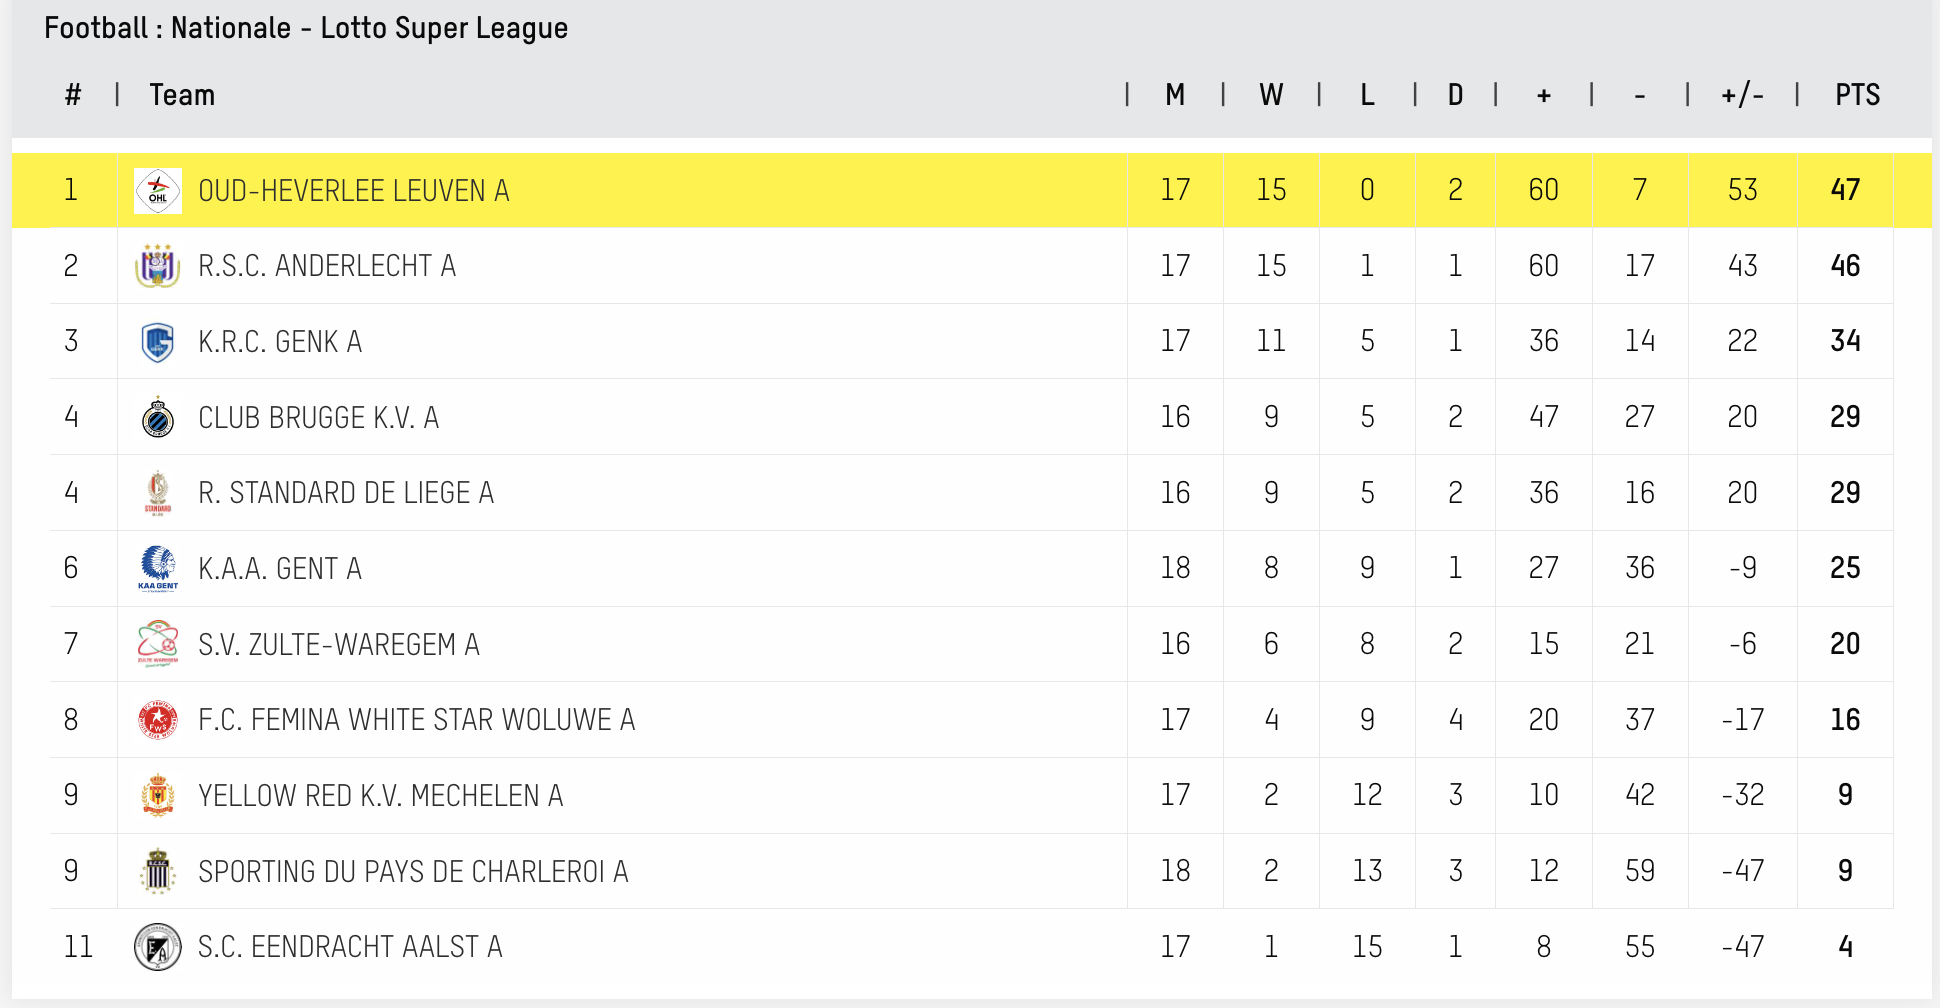
Task: Click the Eendracht Aalst round logo
Action: click(x=158, y=947)
